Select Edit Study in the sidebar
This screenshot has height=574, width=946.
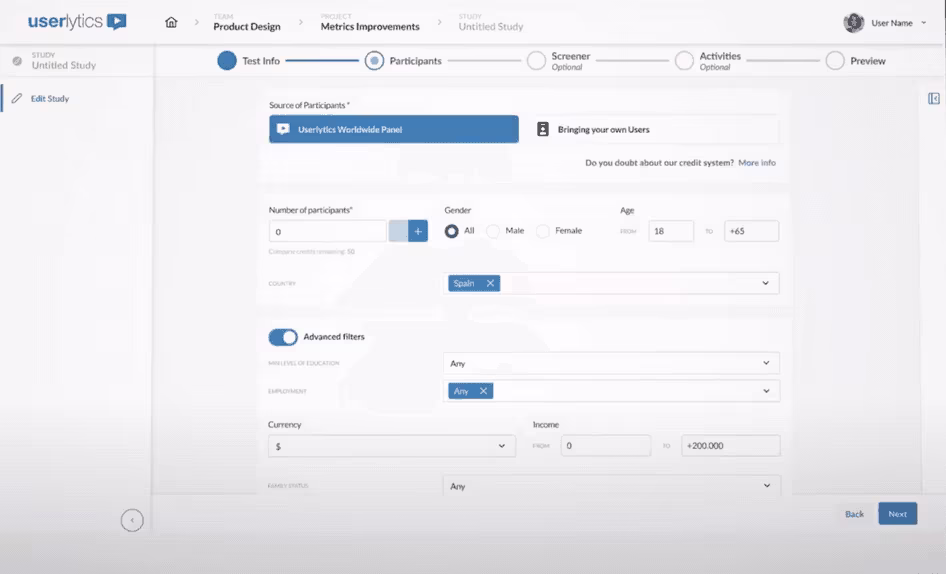[x=49, y=98]
